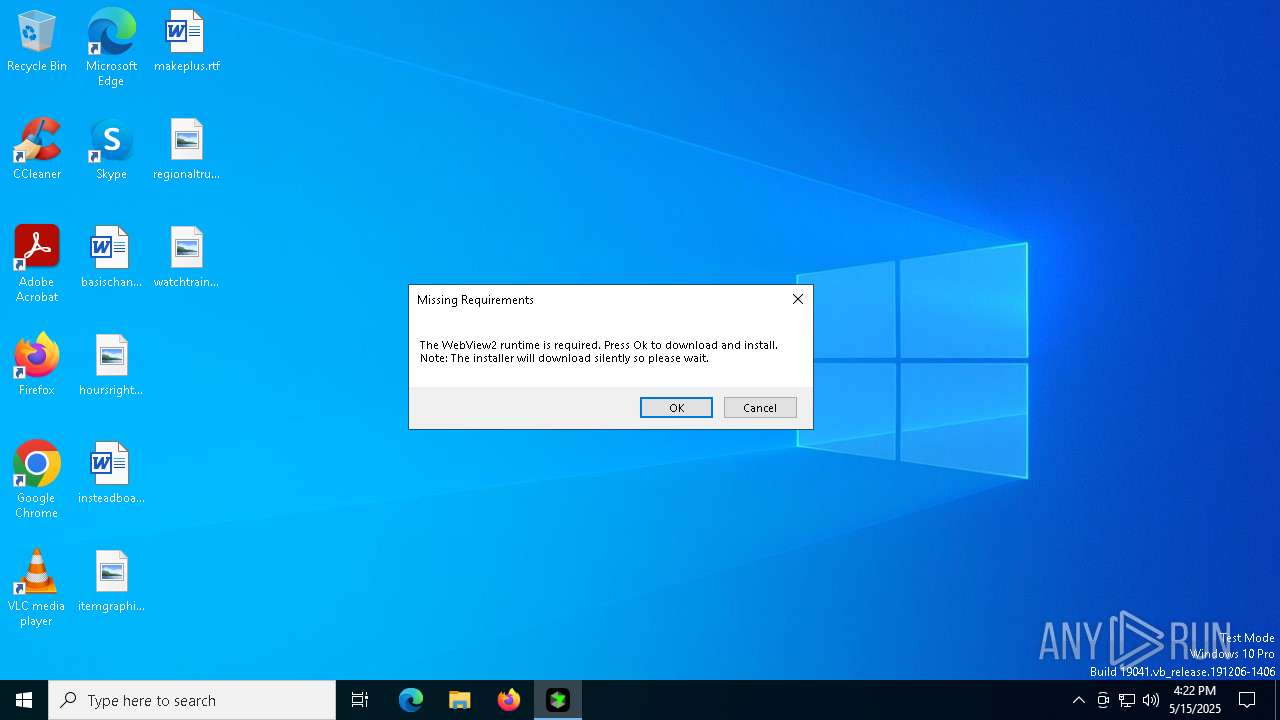
Task: Launch Firefox from the taskbar
Action: click(x=509, y=700)
